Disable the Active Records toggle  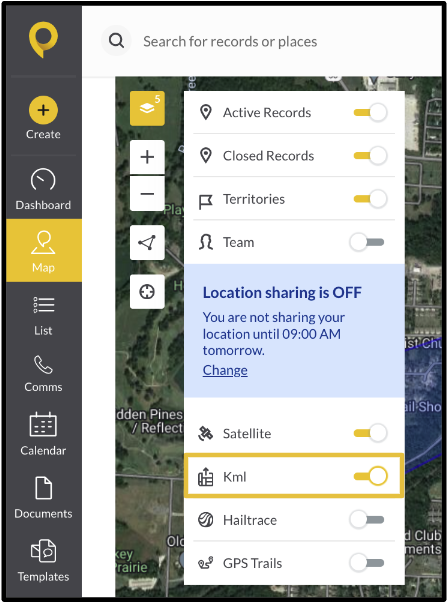point(370,113)
